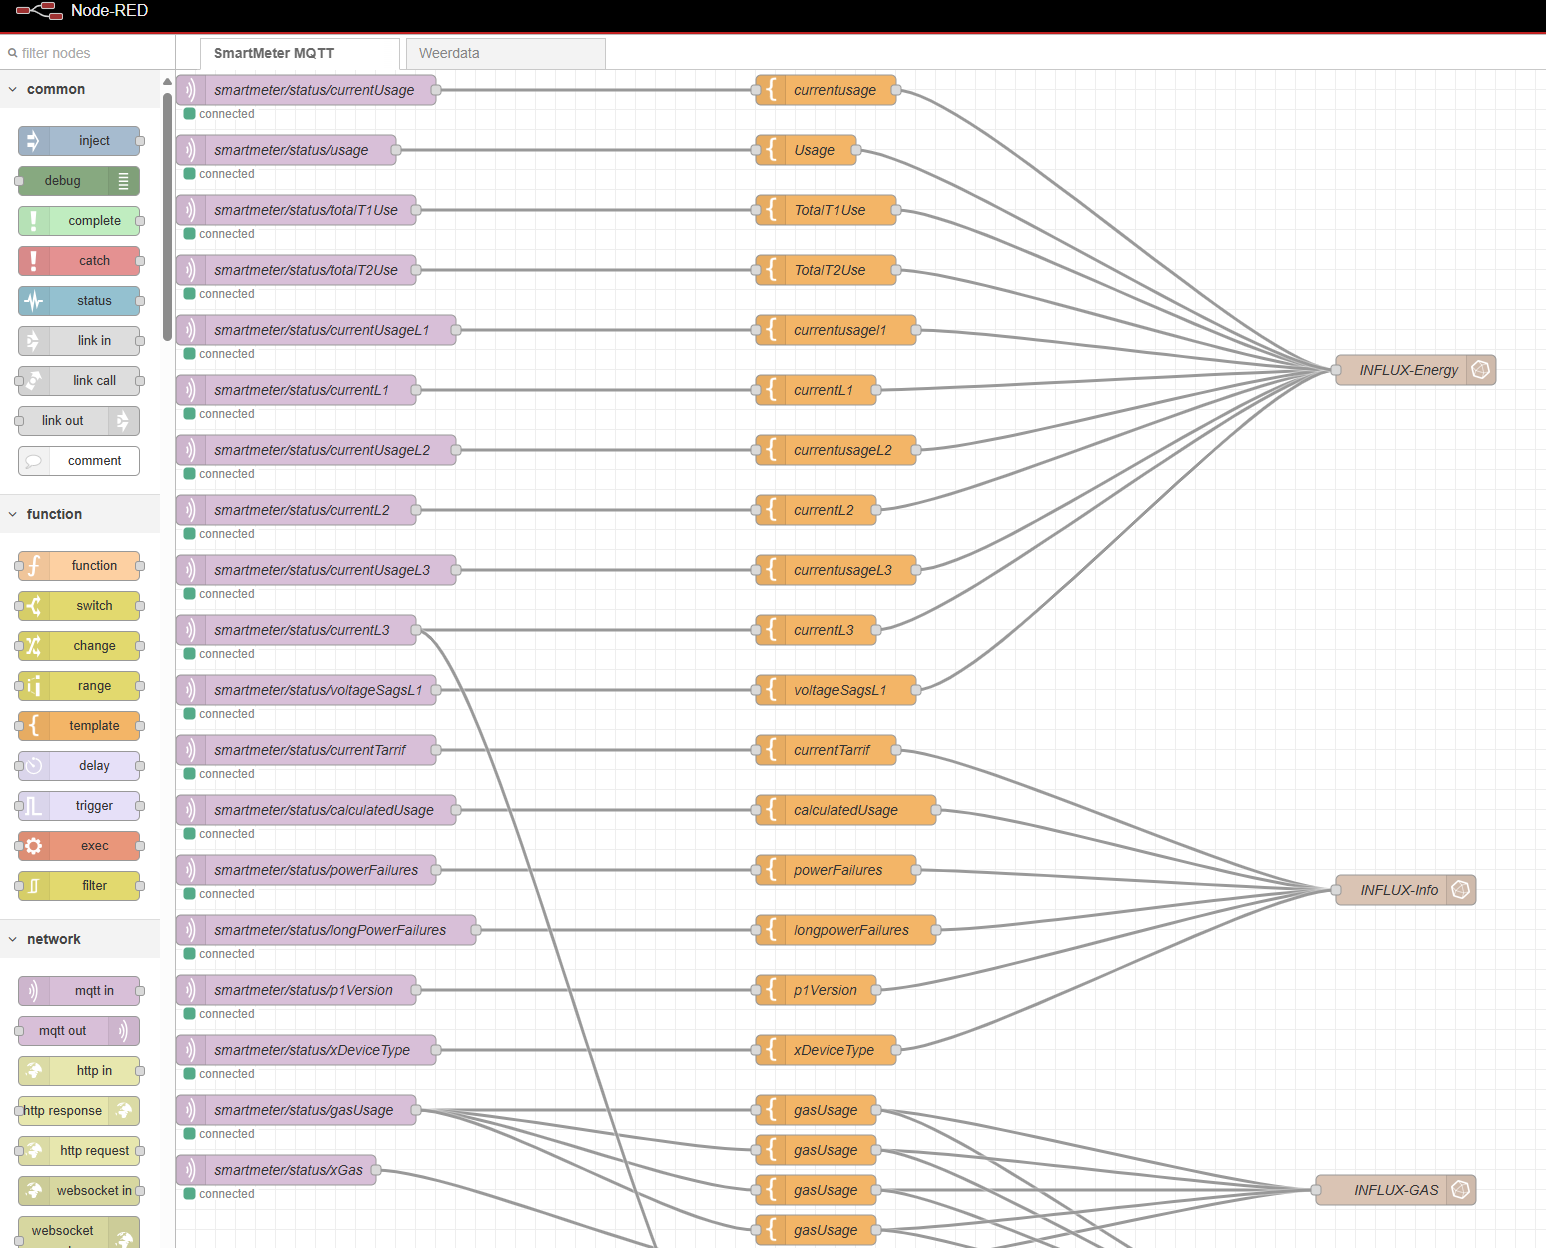Select the INFLUX-GAS output node

1395,1190
